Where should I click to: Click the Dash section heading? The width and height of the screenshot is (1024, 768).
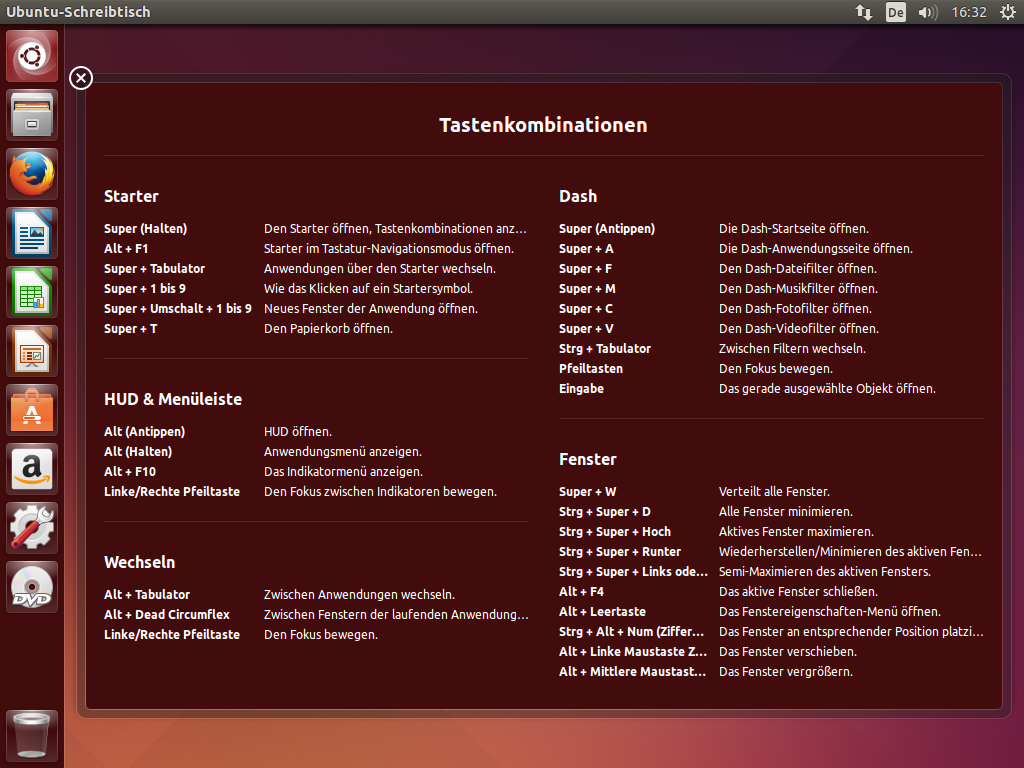tap(578, 196)
